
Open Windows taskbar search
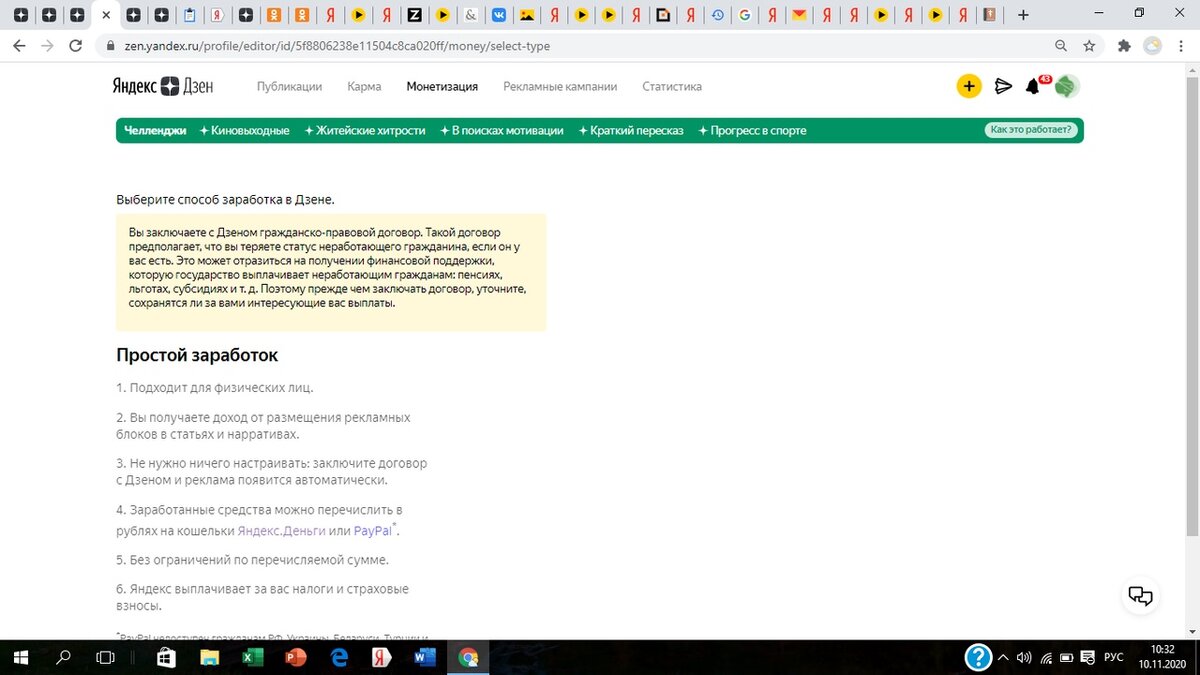63,657
